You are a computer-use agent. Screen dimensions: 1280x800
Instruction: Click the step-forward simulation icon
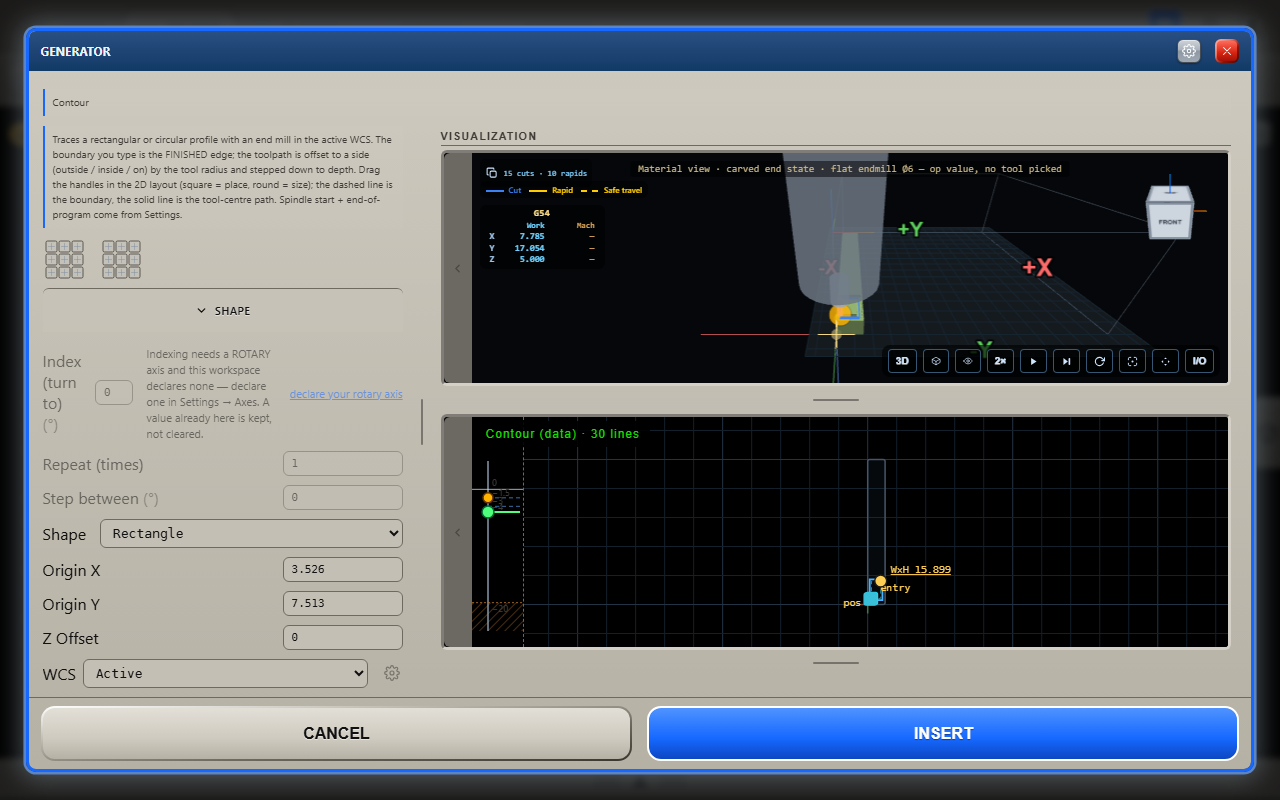coord(1066,361)
